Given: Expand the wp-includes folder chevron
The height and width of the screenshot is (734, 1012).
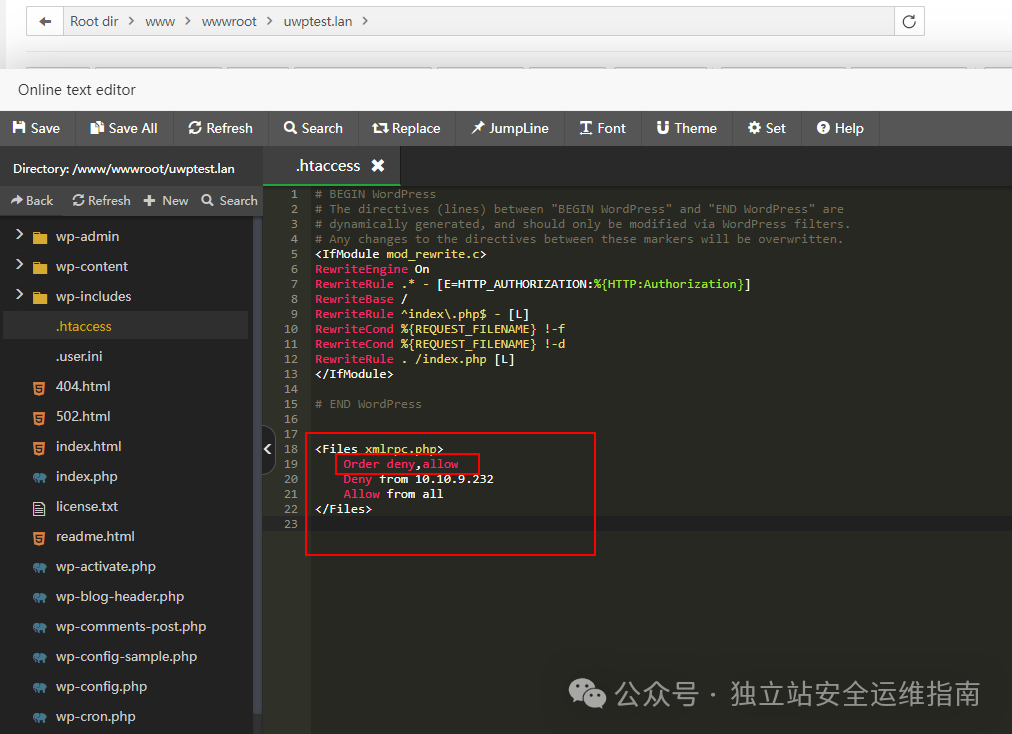Looking at the screenshot, I should [19, 295].
